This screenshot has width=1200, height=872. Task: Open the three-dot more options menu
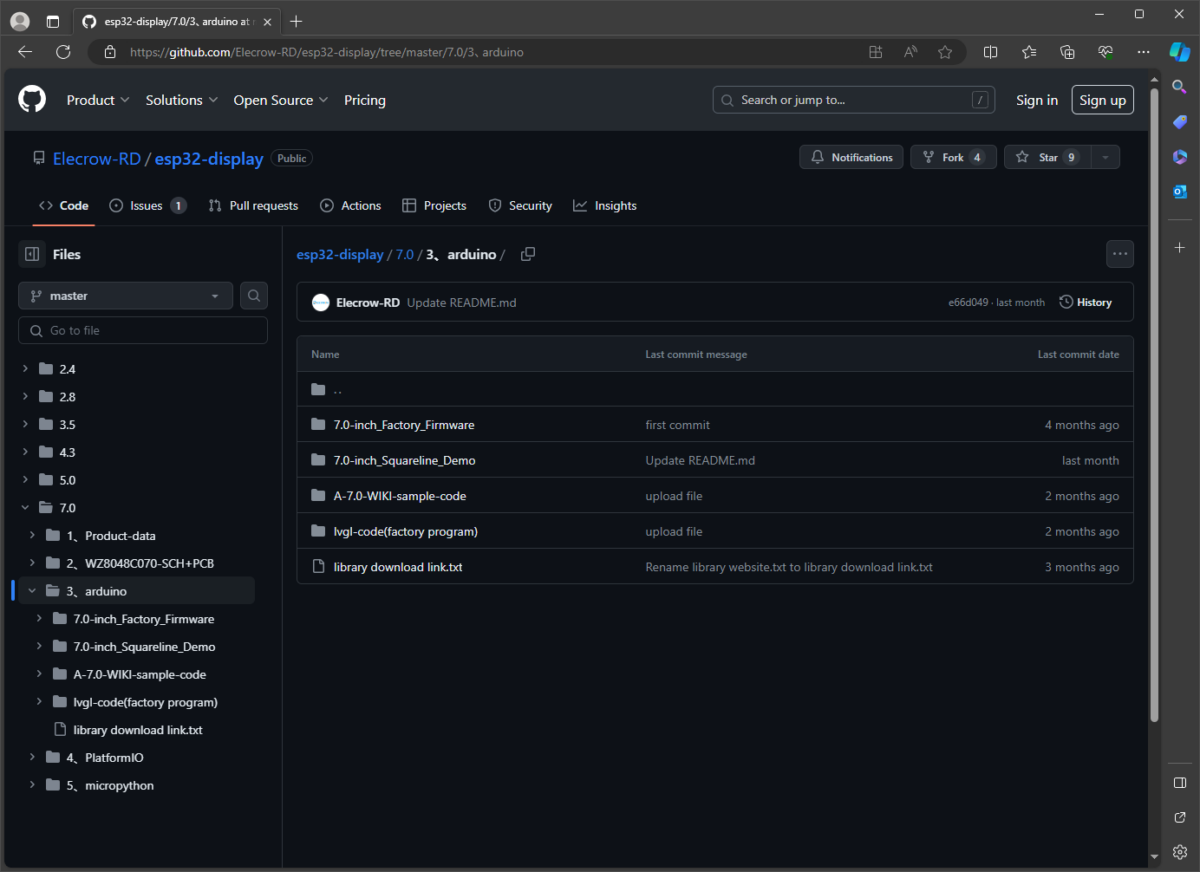[x=1119, y=254]
